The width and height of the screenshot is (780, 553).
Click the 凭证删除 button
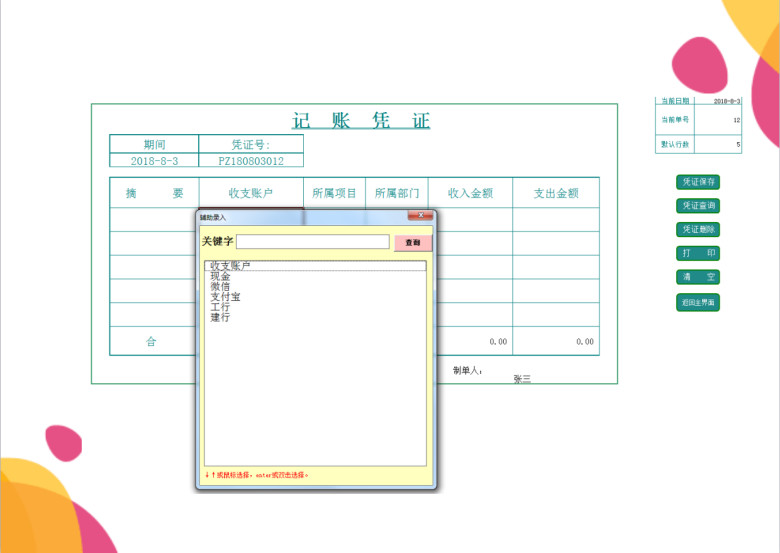[x=698, y=229]
